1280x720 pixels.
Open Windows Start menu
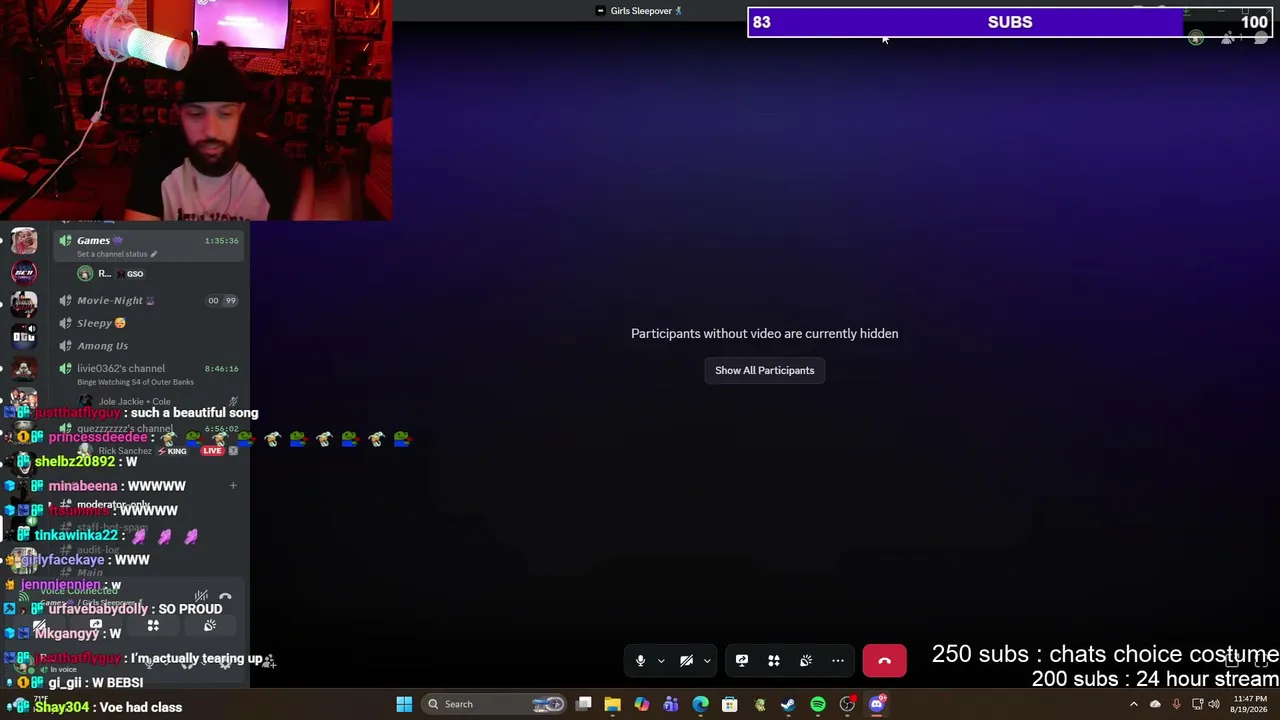(x=404, y=704)
